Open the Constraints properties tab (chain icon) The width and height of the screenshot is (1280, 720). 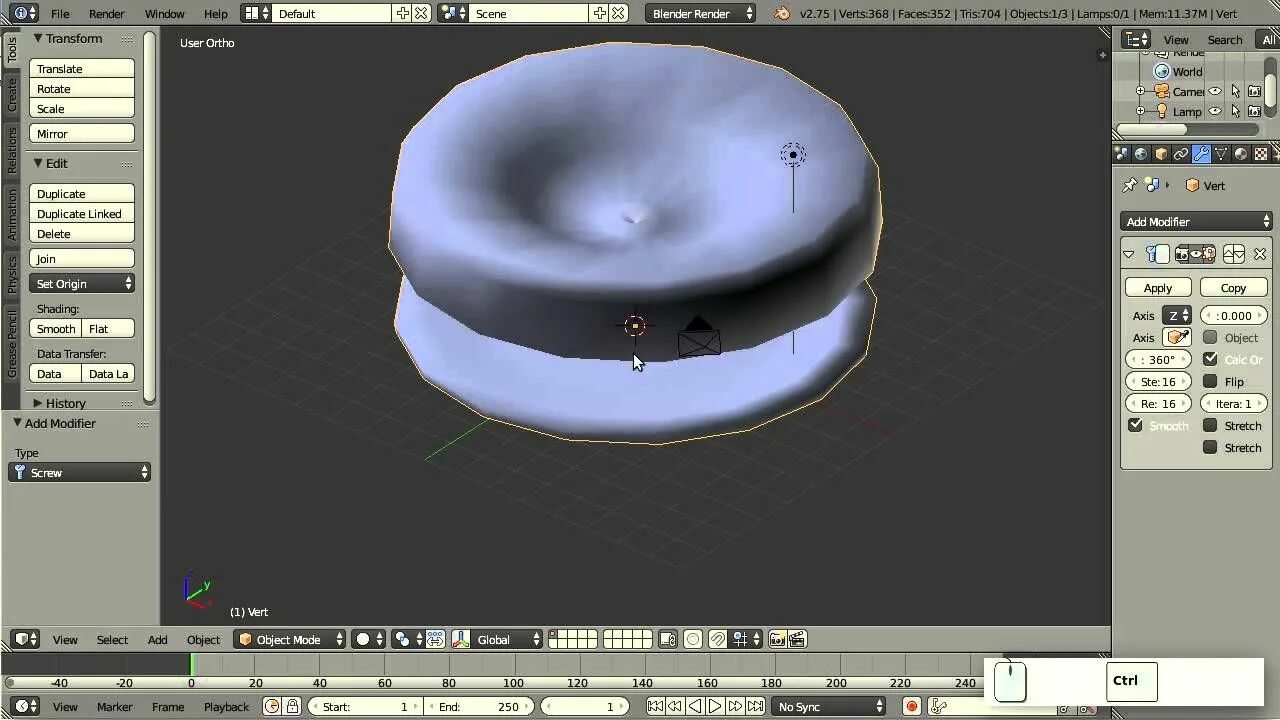(x=1181, y=154)
